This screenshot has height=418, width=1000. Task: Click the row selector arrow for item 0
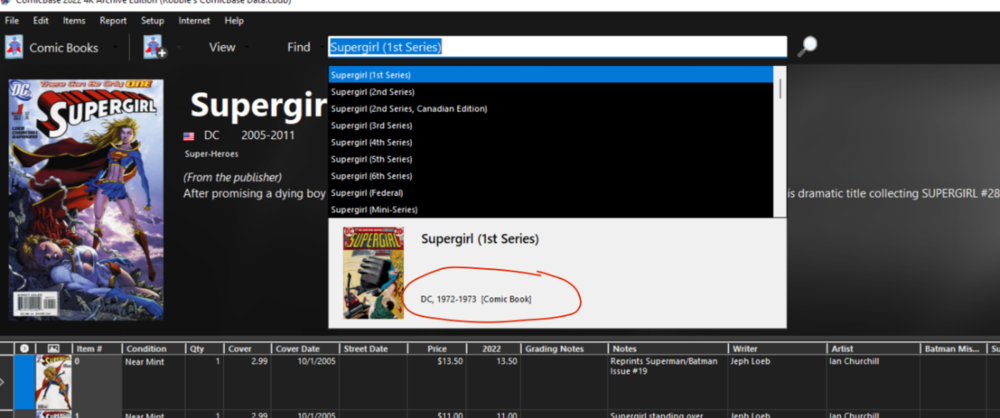3,382
